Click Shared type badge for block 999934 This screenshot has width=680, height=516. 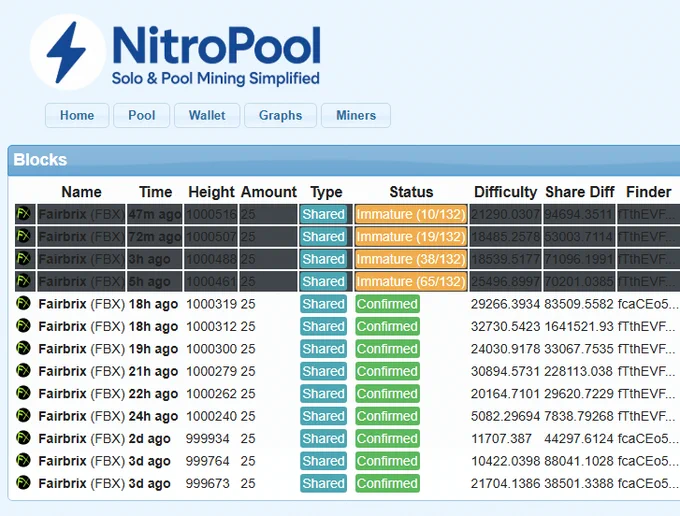point(324,439)
